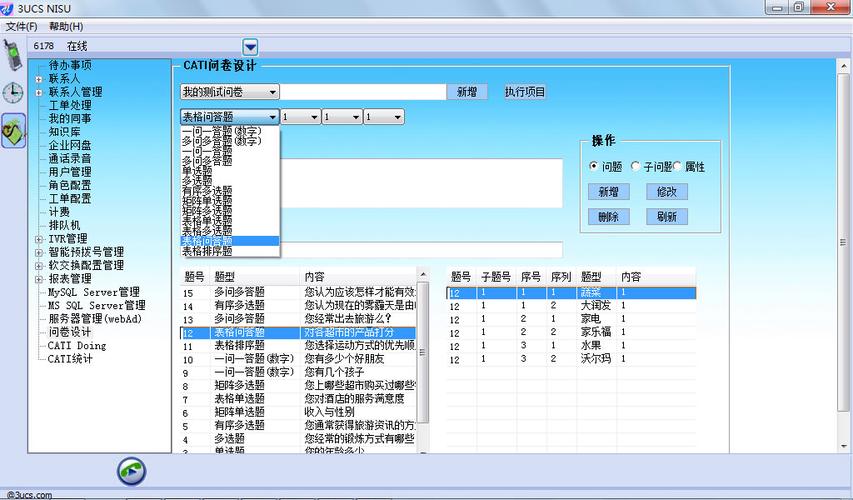Open 问卷设计 in the navigation tree
This screenshot has height=500, width=853.
coord(70,332)
